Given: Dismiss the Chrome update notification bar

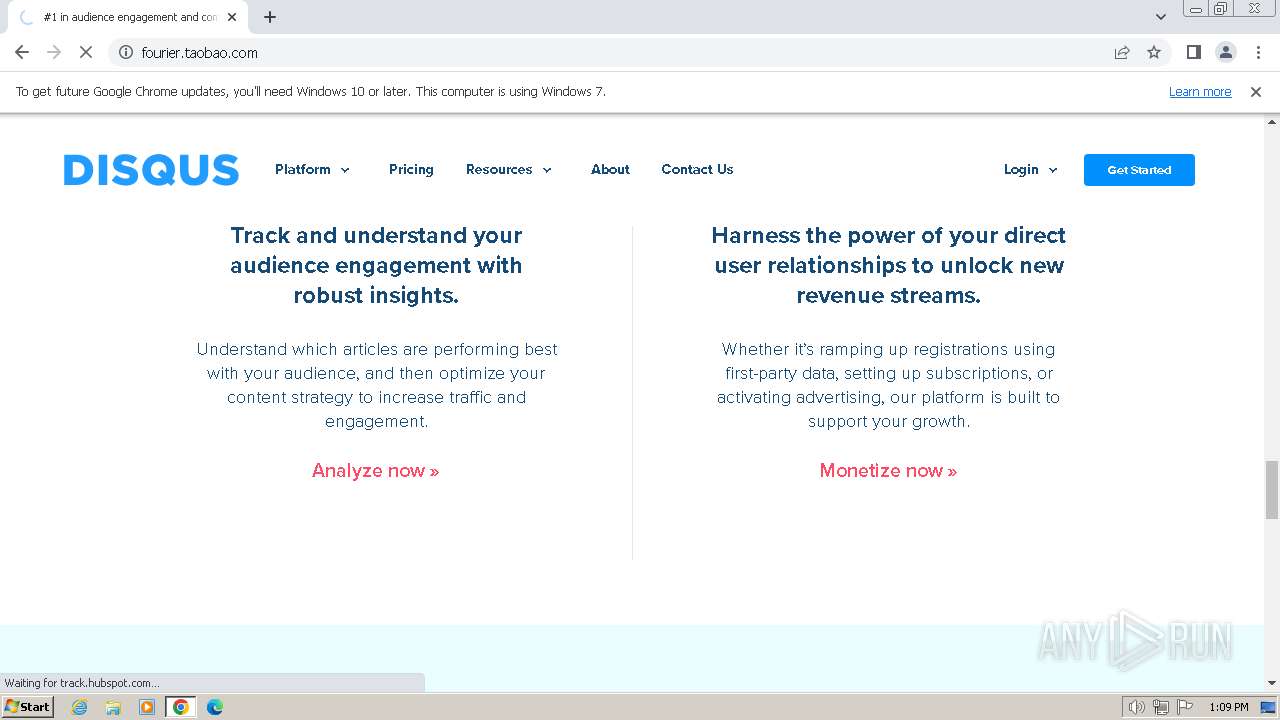Looking at the screenshot, I should 1256,91.
